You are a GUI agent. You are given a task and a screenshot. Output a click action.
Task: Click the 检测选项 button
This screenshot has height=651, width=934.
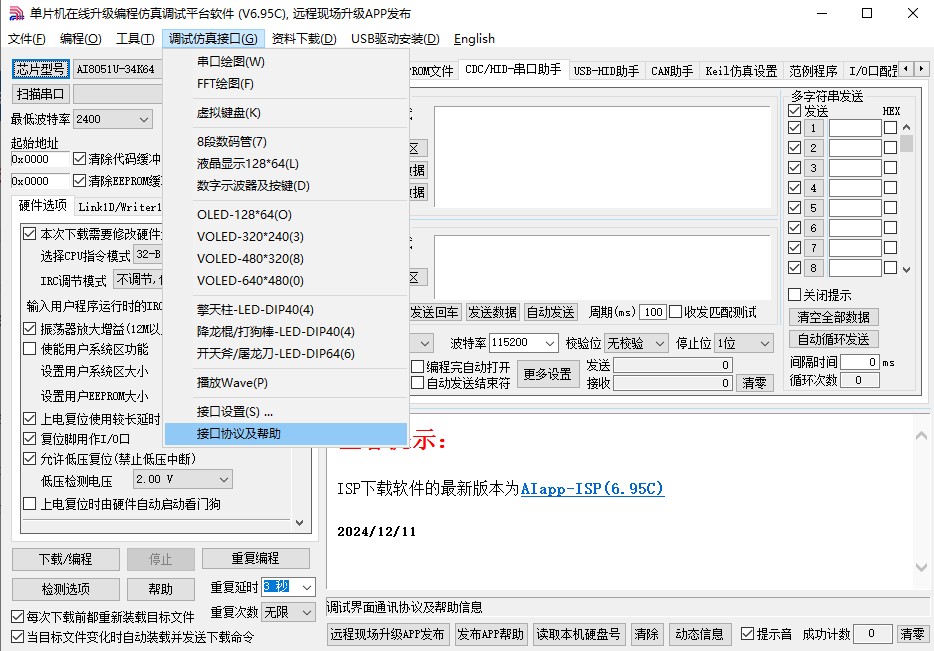tap(66, 589)
